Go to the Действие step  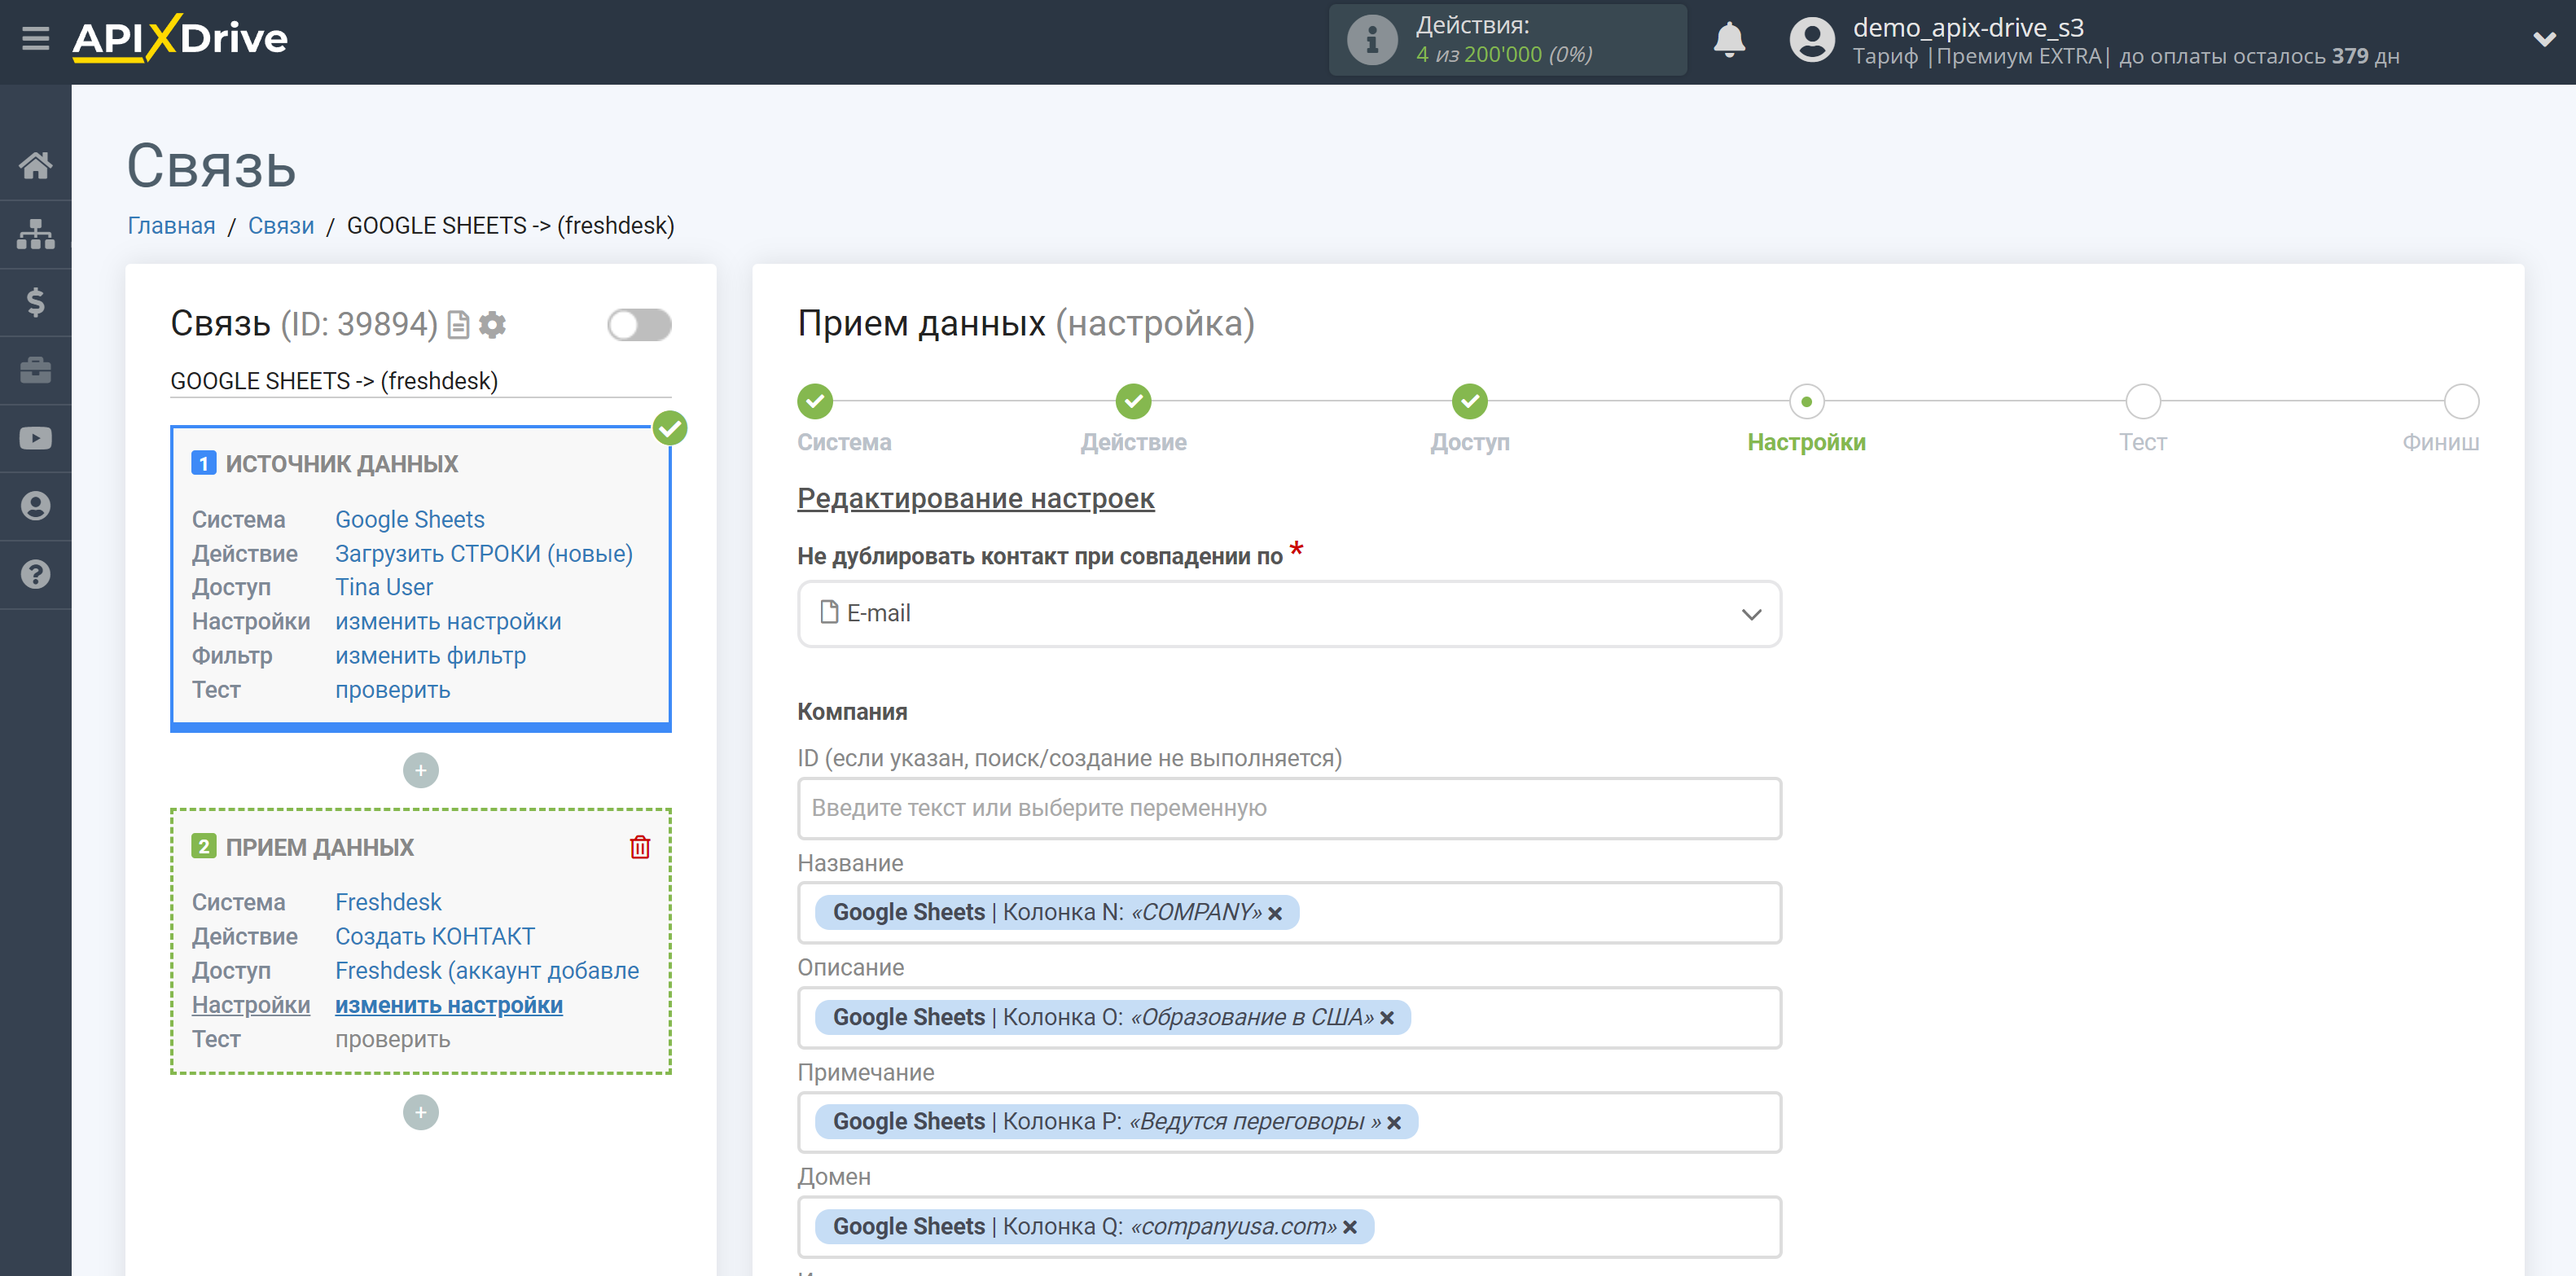pos(1133,402)
